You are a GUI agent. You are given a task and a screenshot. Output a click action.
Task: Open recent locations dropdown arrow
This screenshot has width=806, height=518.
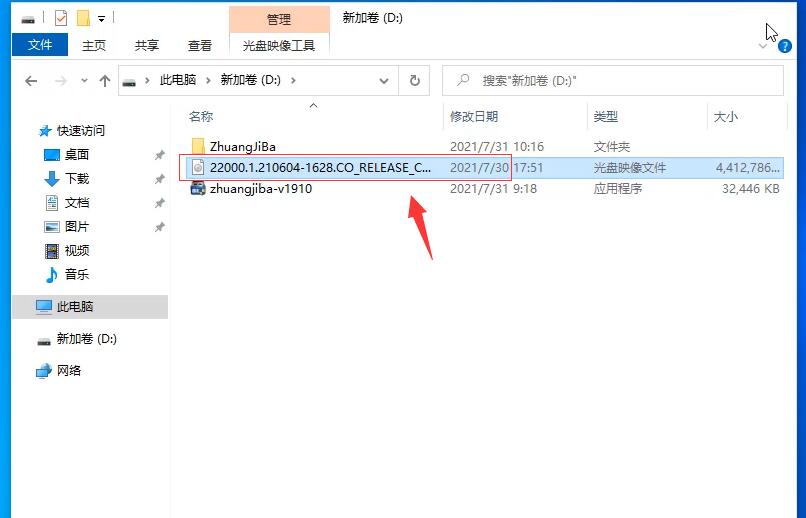click(x=84, y=81)
